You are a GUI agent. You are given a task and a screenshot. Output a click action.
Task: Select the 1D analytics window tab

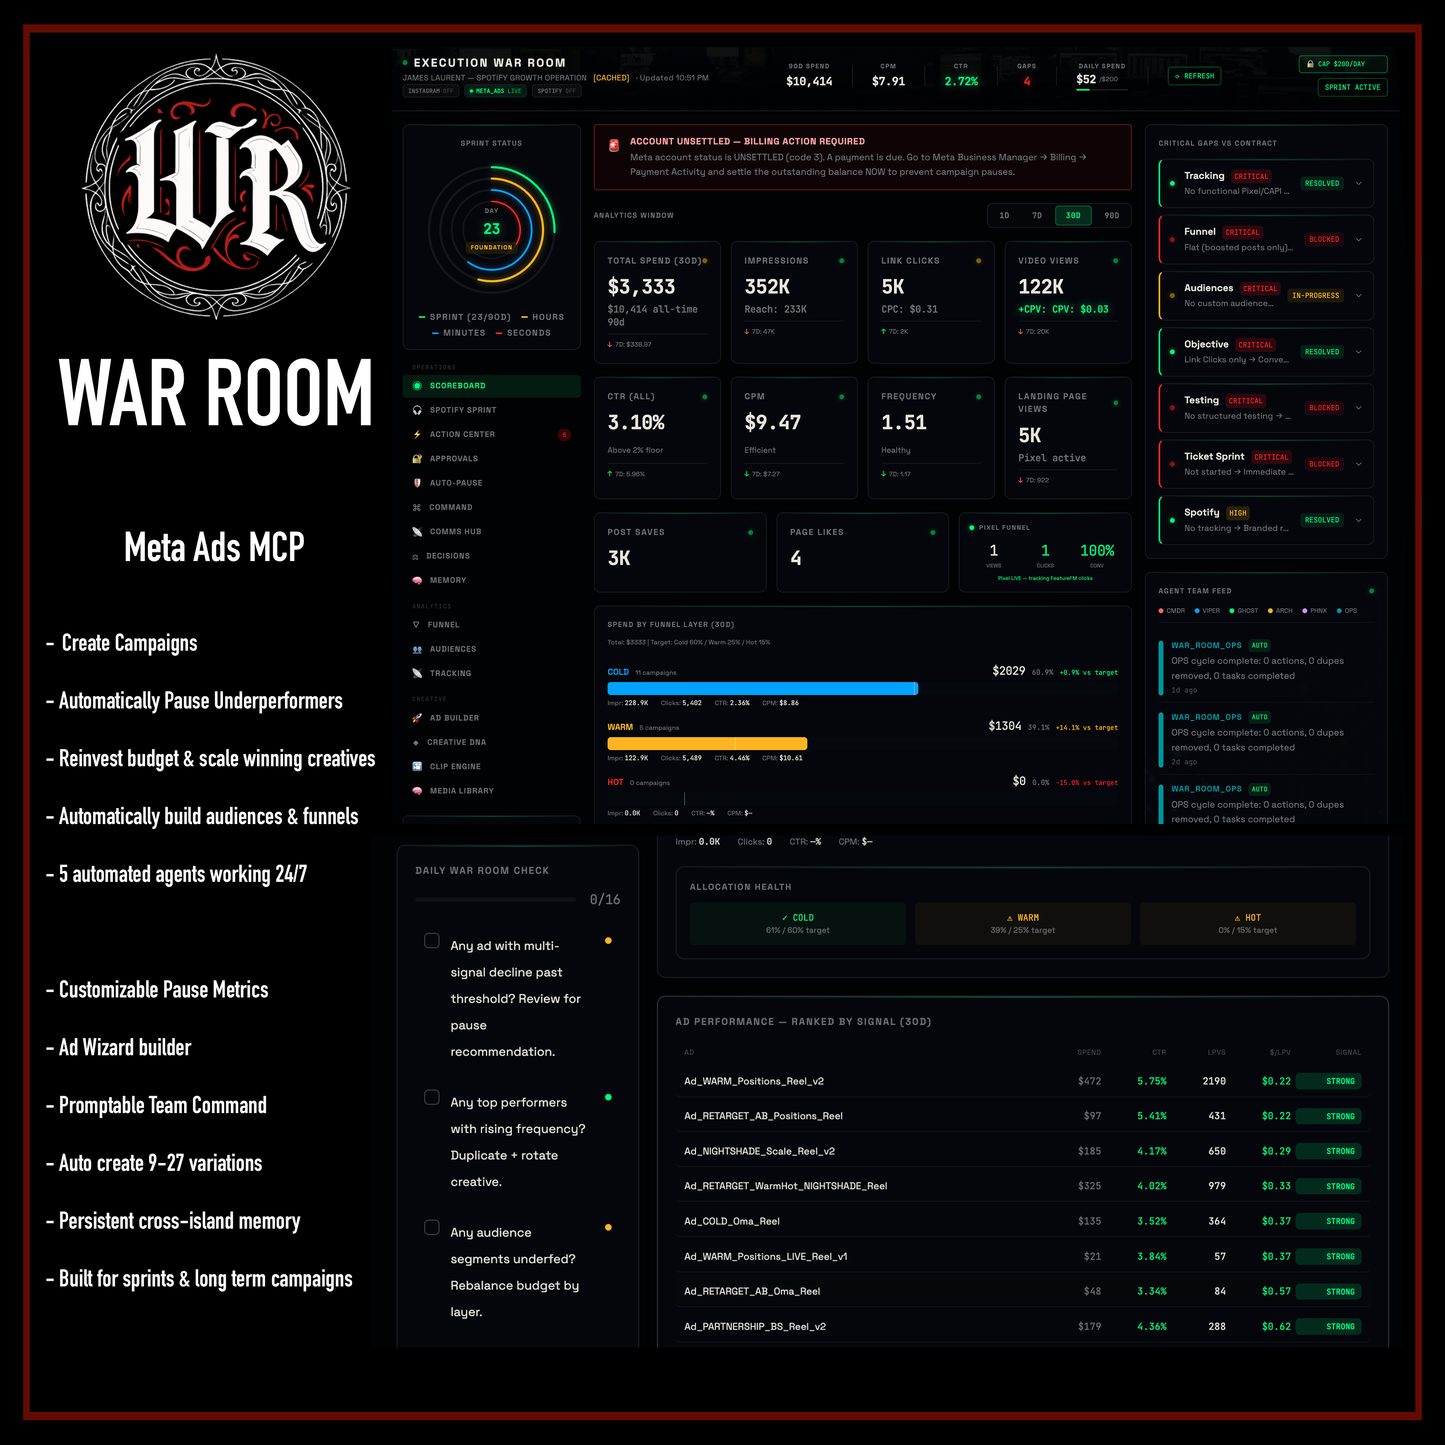[x=1004, y=216]
